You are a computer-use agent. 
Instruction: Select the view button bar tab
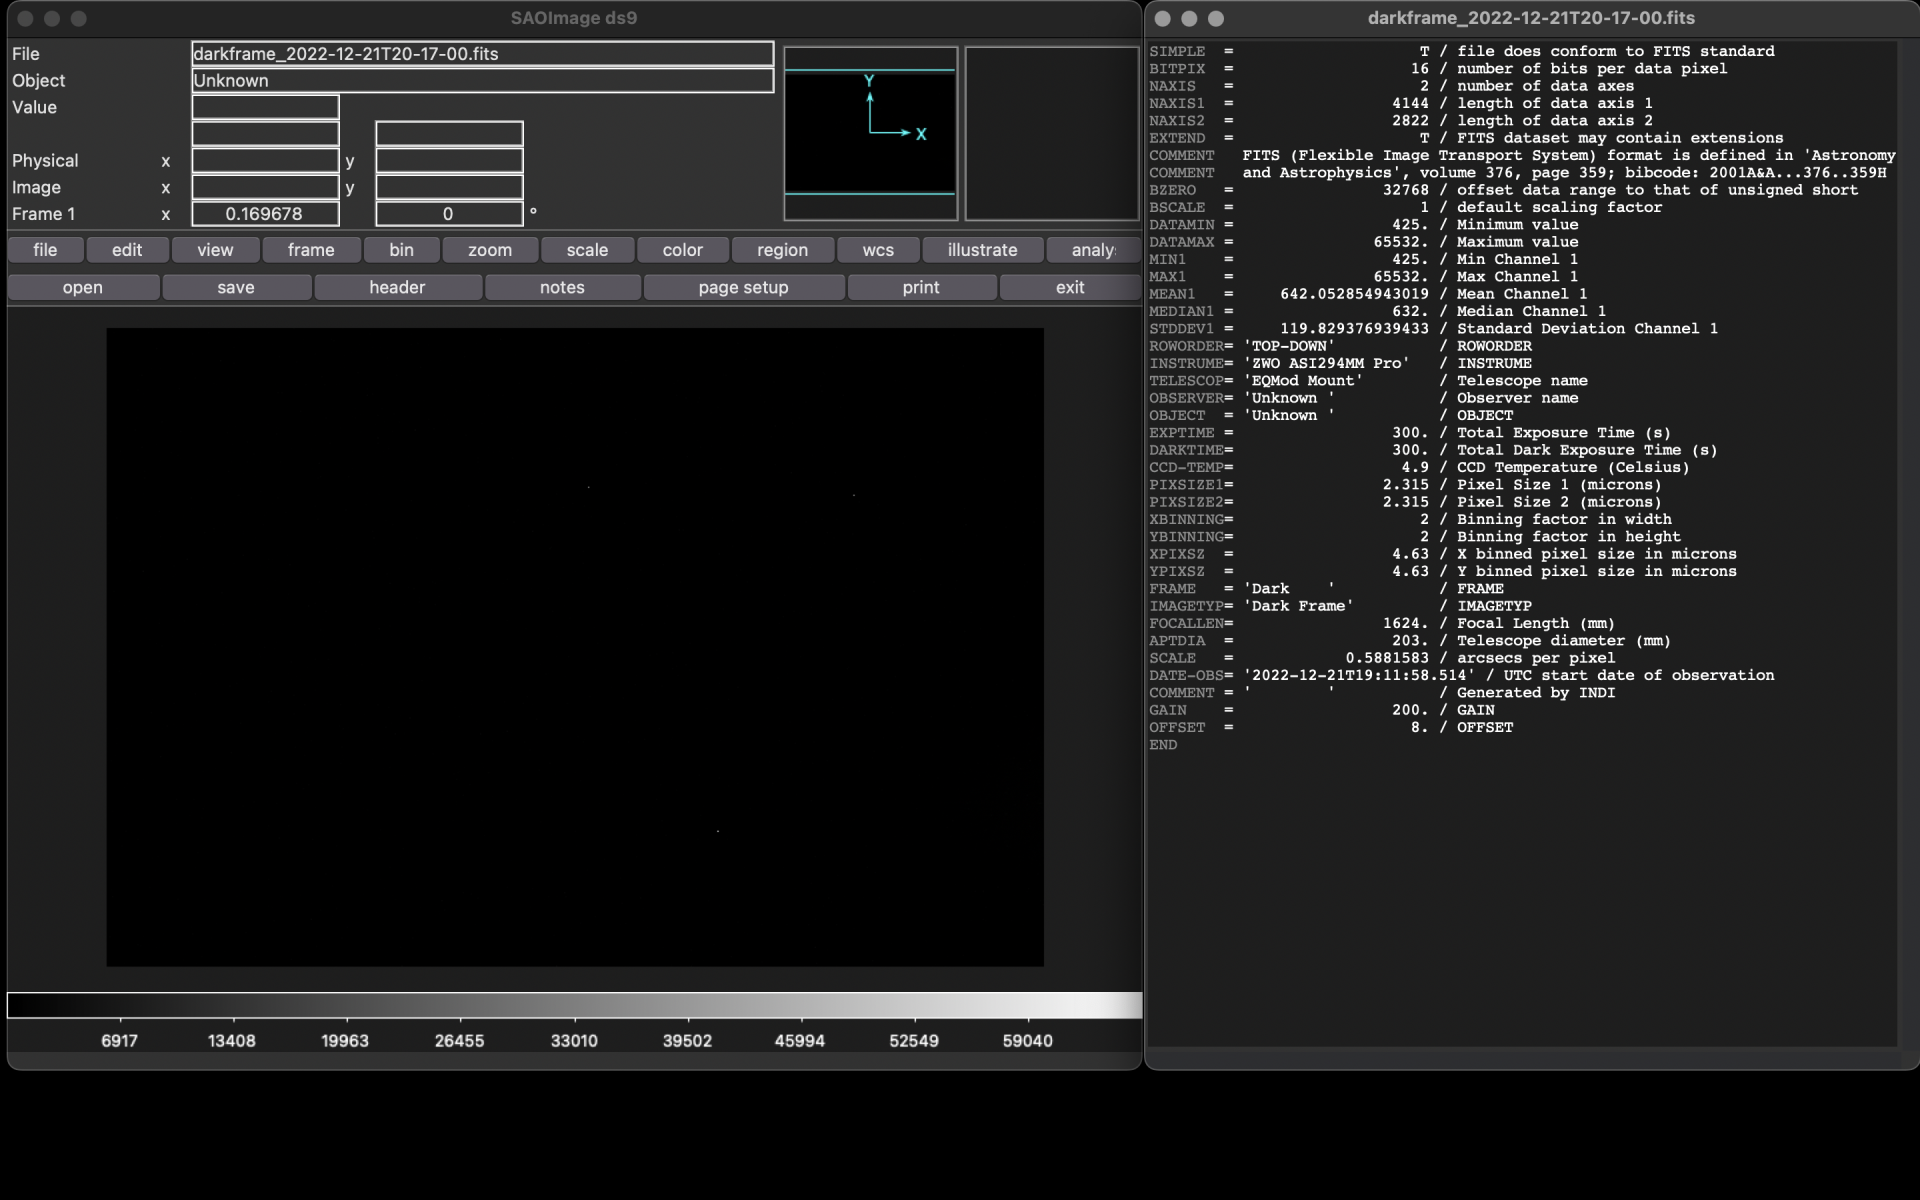(215, 250)
